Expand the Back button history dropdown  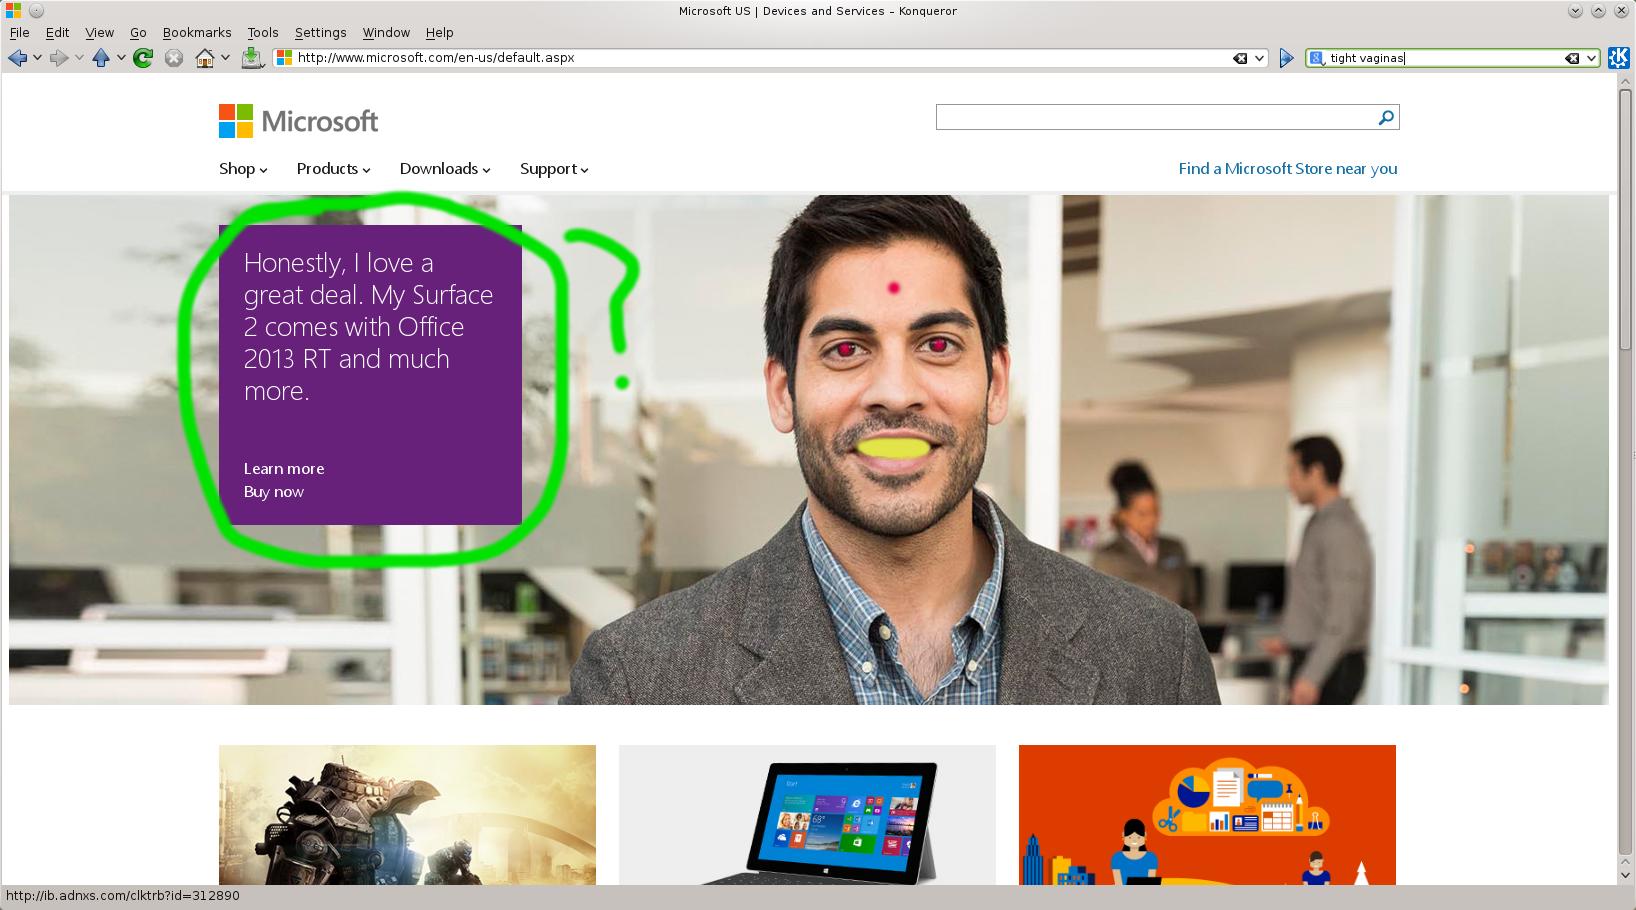tap(37, 58)
